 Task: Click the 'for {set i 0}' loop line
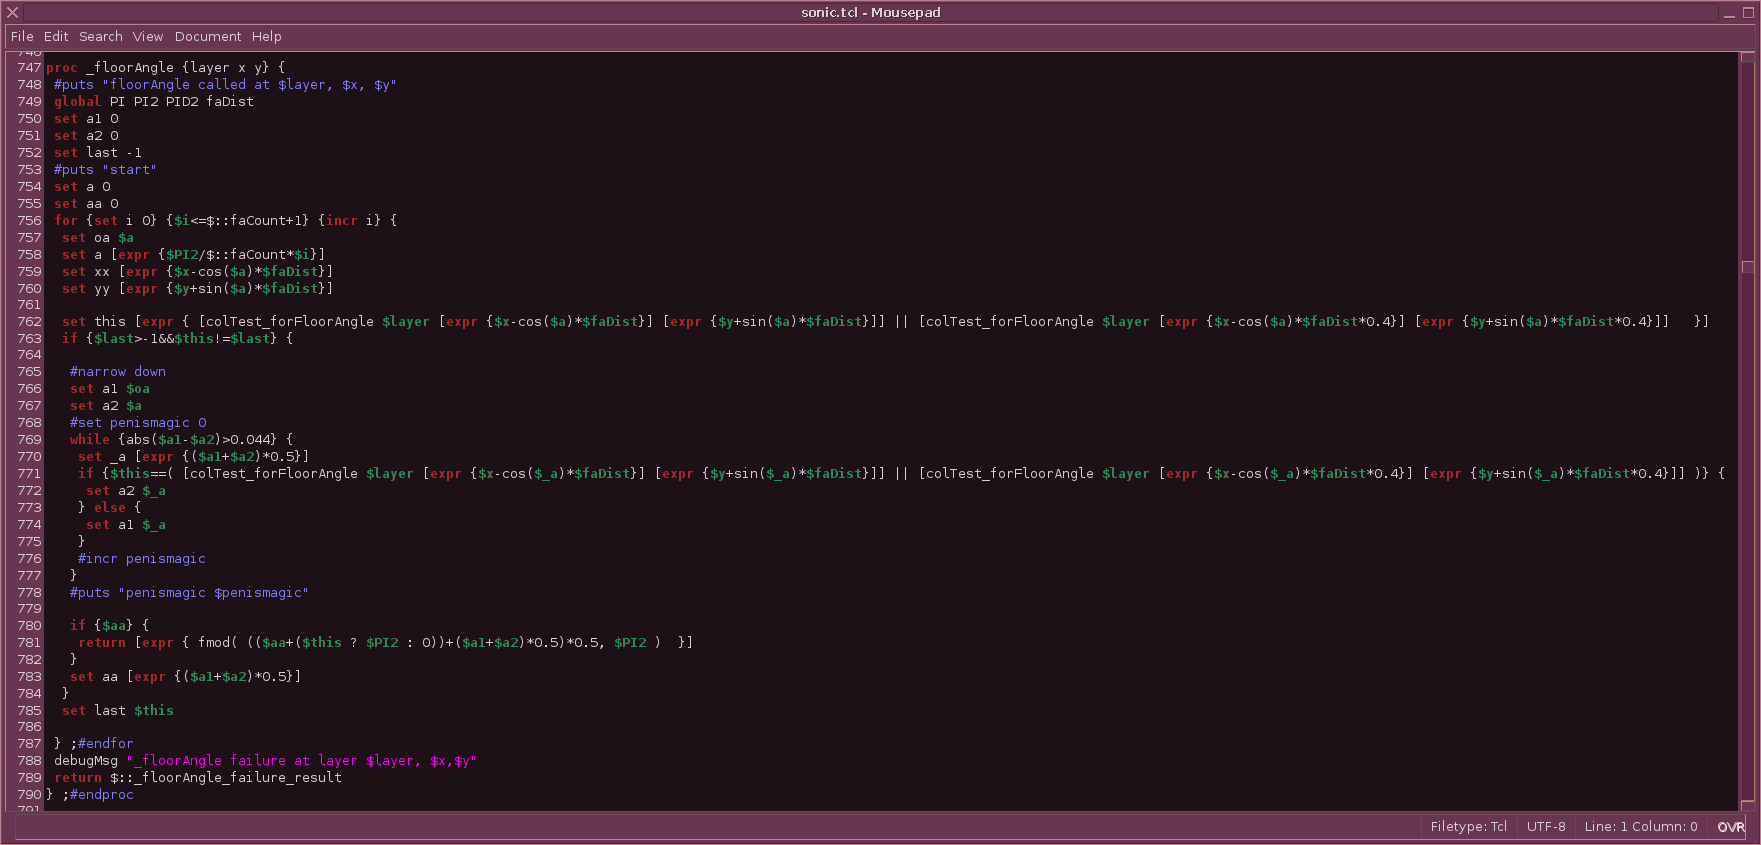point(225,221)
